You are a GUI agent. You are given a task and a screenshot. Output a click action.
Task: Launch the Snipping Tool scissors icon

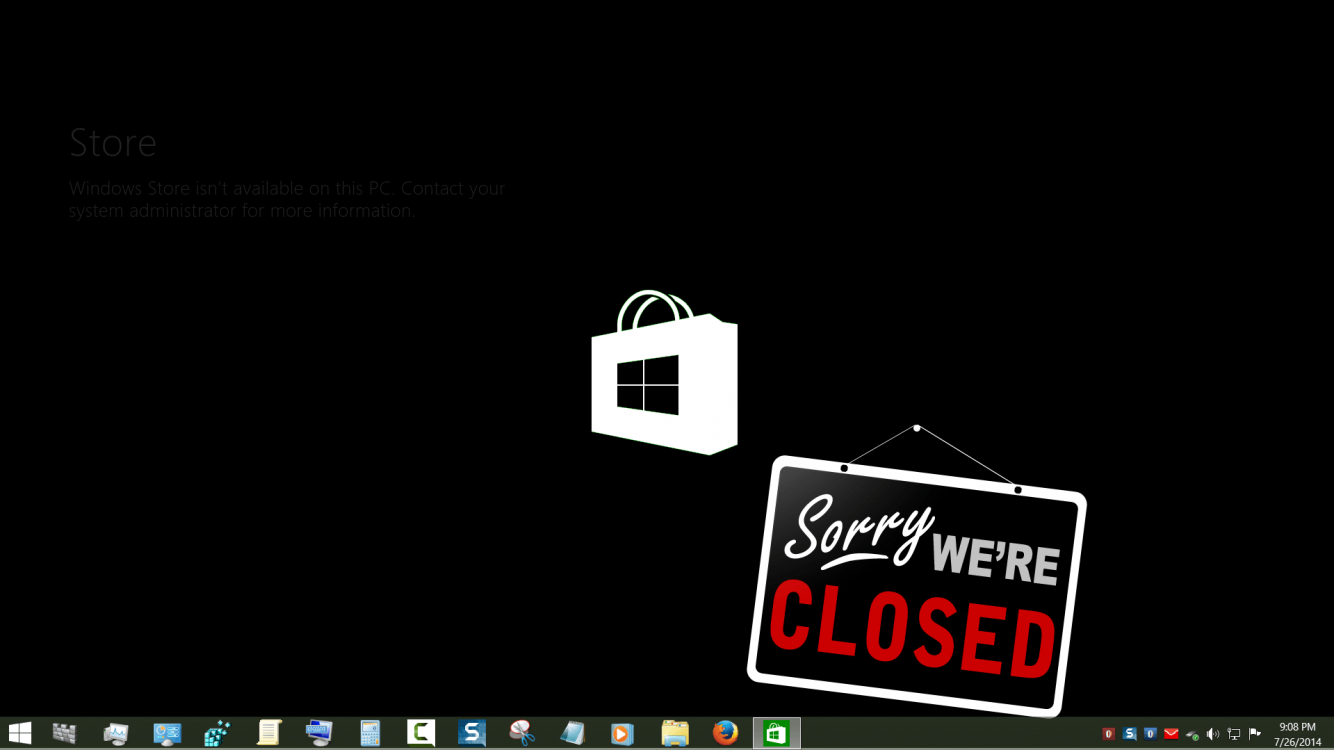(x=522, y=733)
